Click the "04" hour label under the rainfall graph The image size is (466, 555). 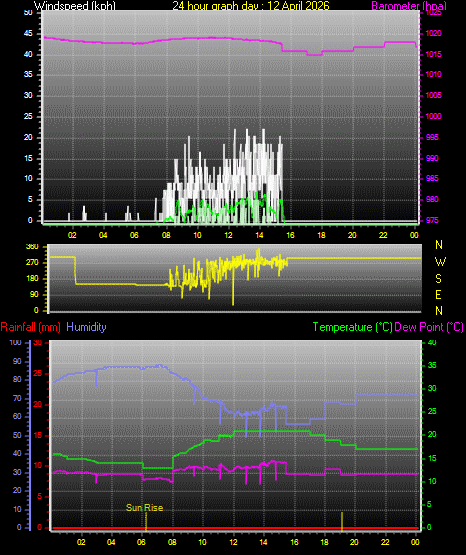pos(111,542)
